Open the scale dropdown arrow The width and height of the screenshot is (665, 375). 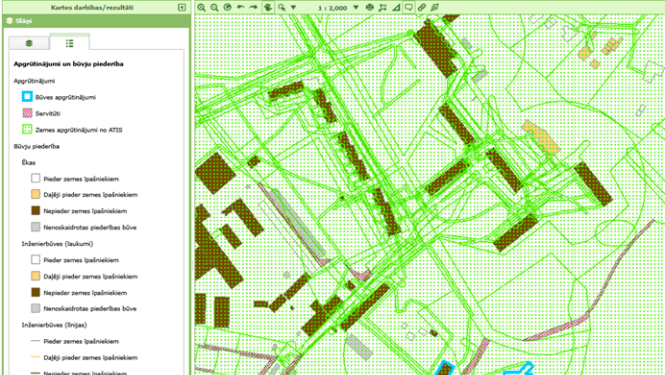[356, 8]
